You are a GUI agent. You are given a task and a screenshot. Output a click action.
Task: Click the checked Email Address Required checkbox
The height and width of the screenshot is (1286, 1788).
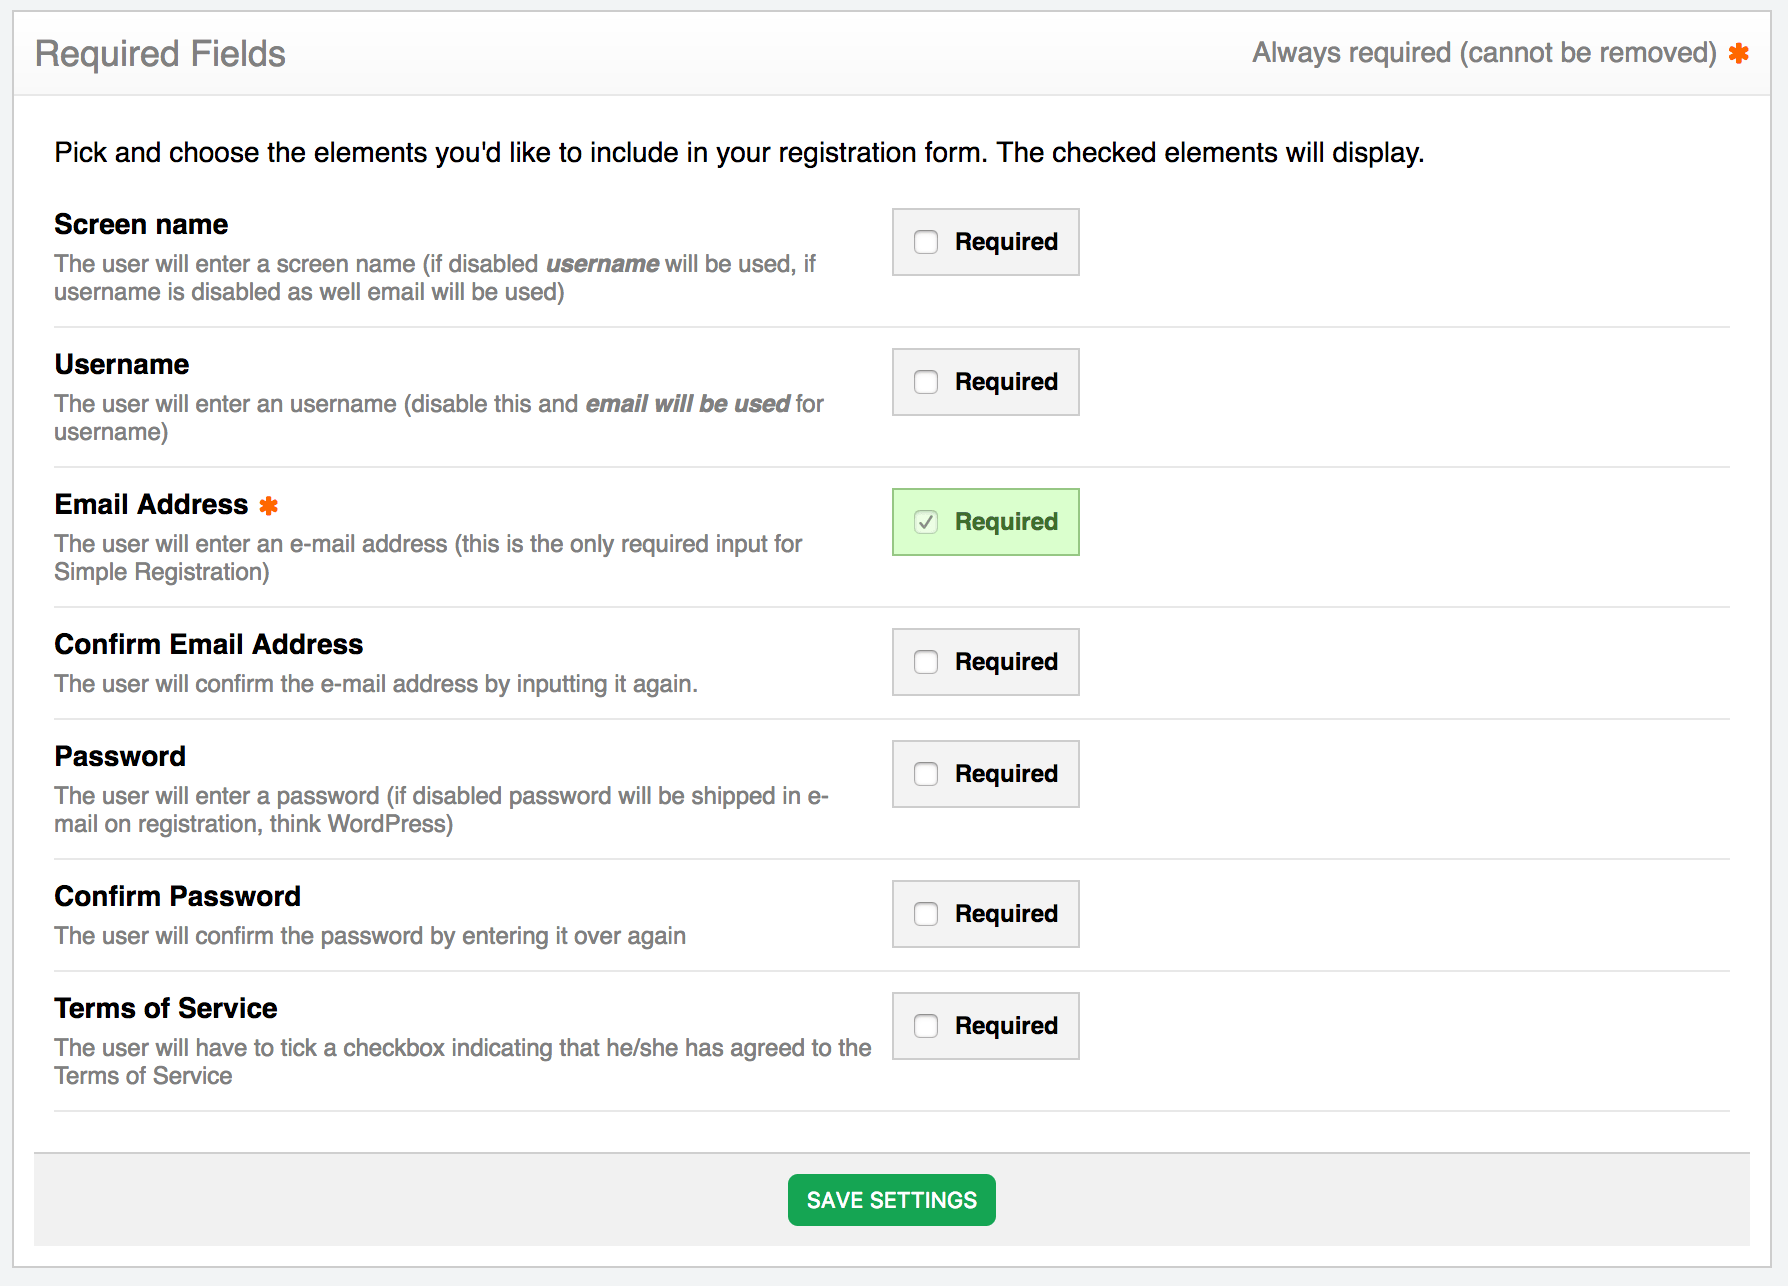coord(926,522)
